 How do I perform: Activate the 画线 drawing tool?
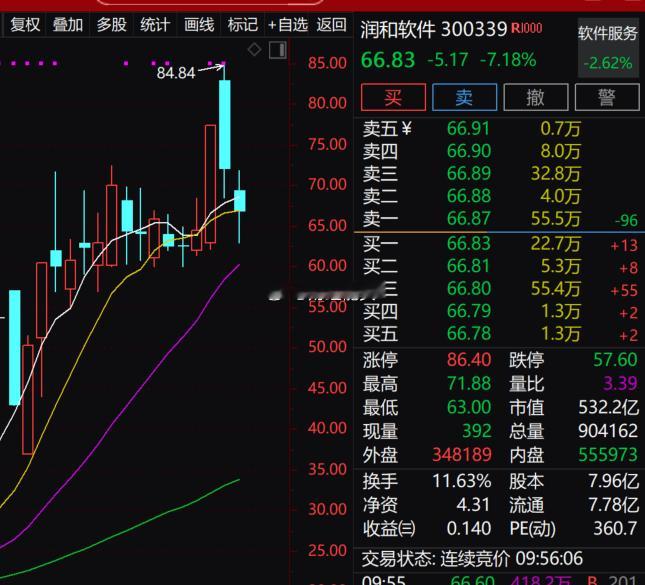point(199,25)
